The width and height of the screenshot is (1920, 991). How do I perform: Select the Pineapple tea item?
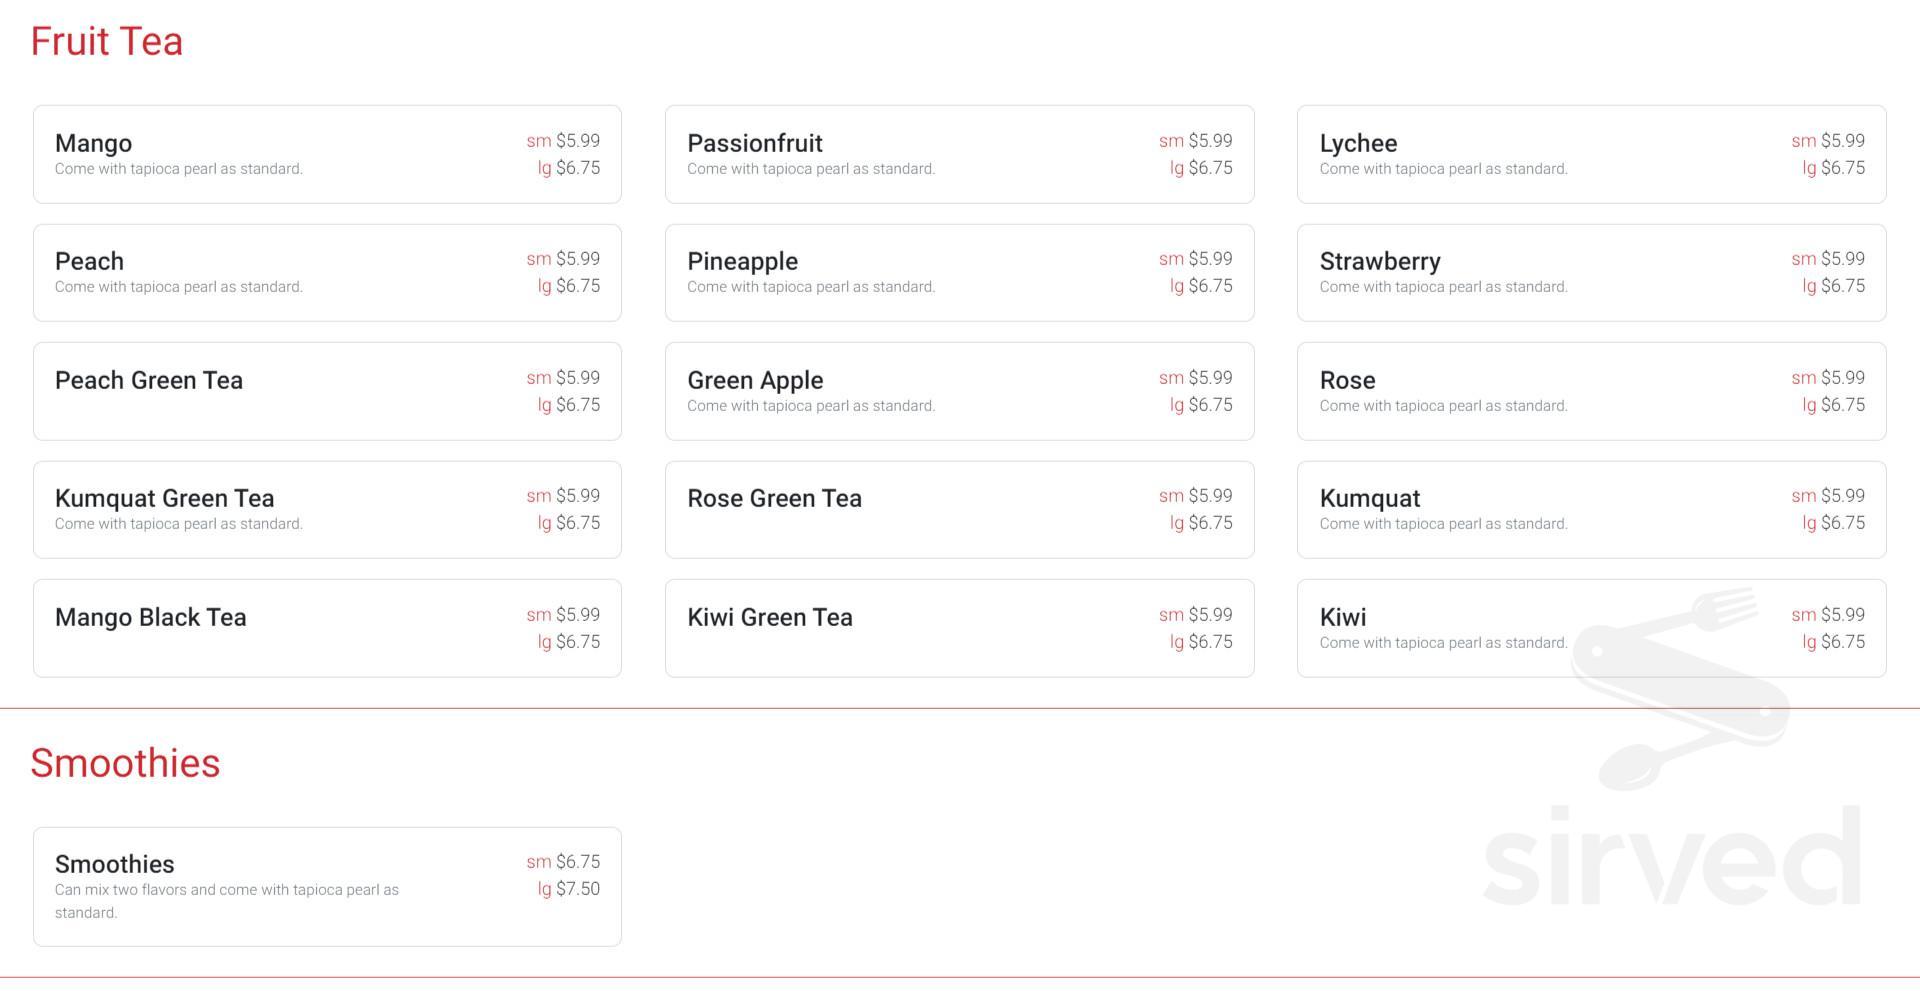click(959, 273)
